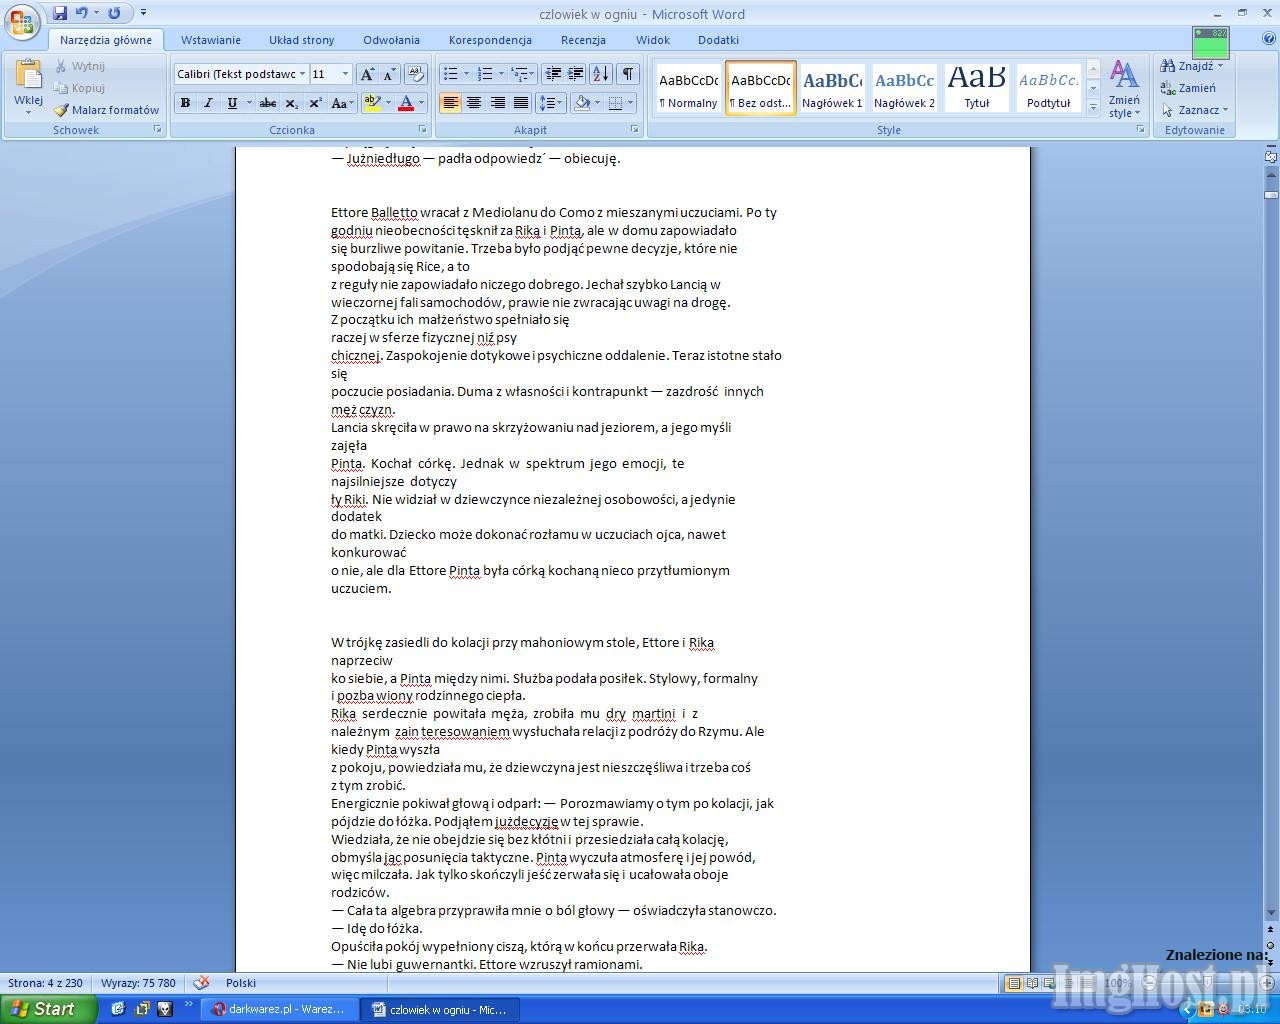The height and width of the screenshot is (1024, 1280).
Task: Show hidden tray icons in the taskbar
Action: pyautogui.click(x=1189, y=1009)
